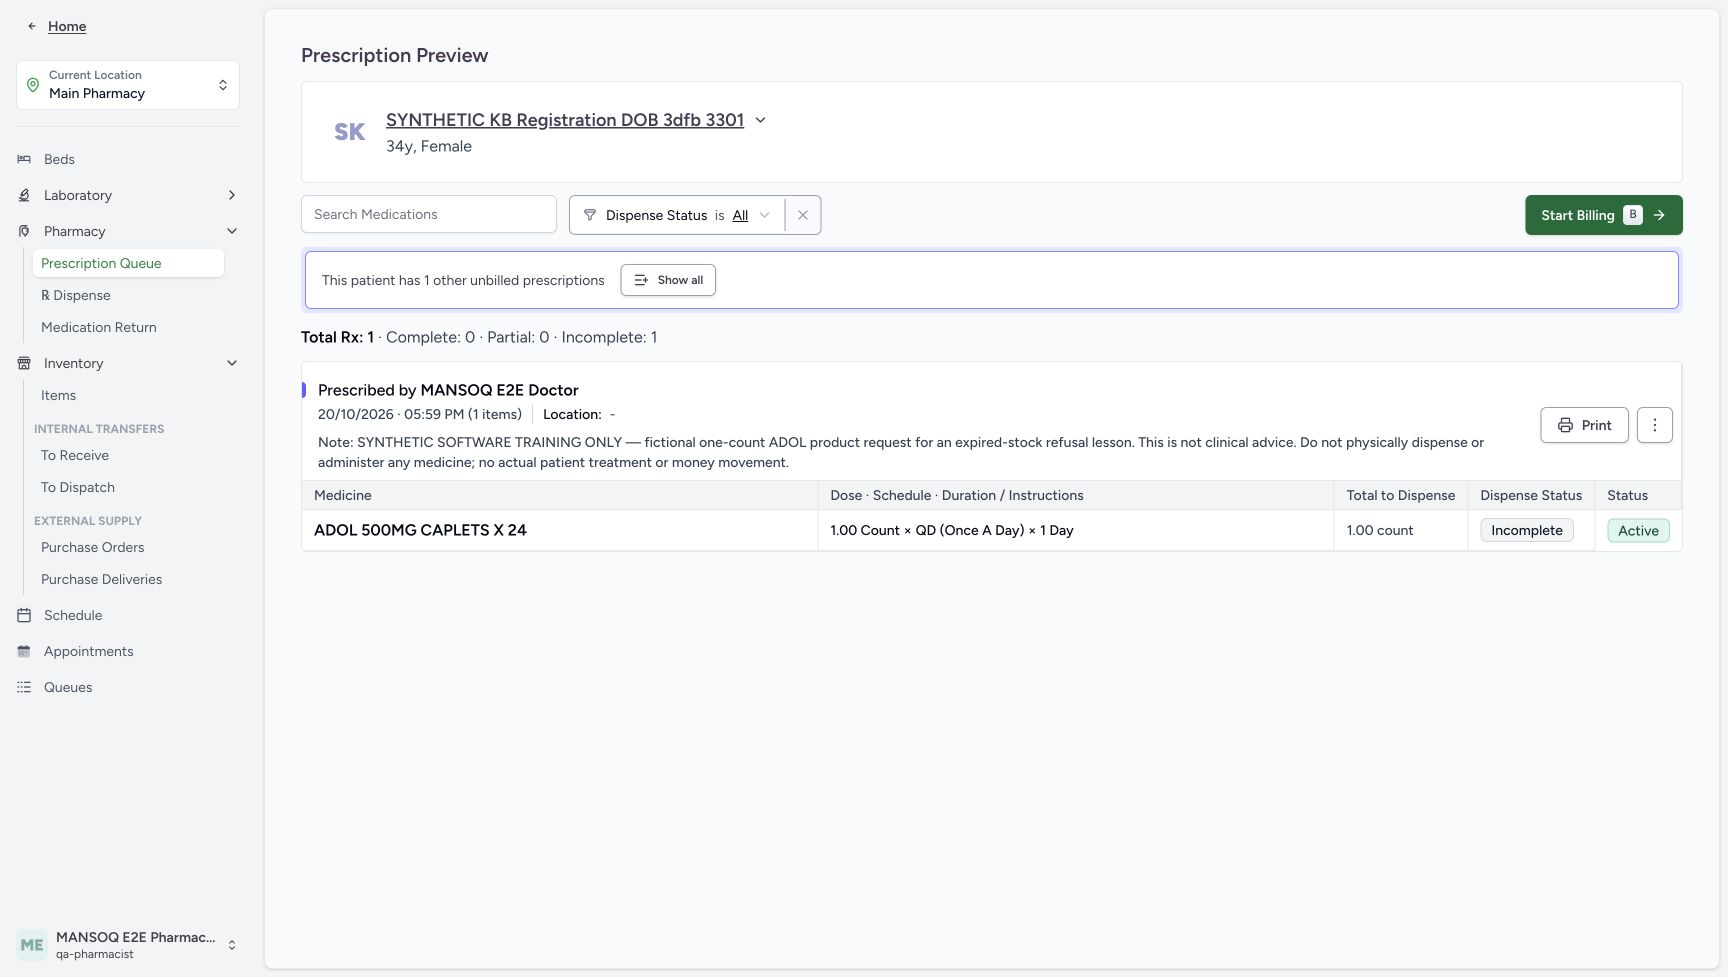Screen dimensions: 1728x977
Task: Click the location pin icon in Current Location
Action: point(33,85)
